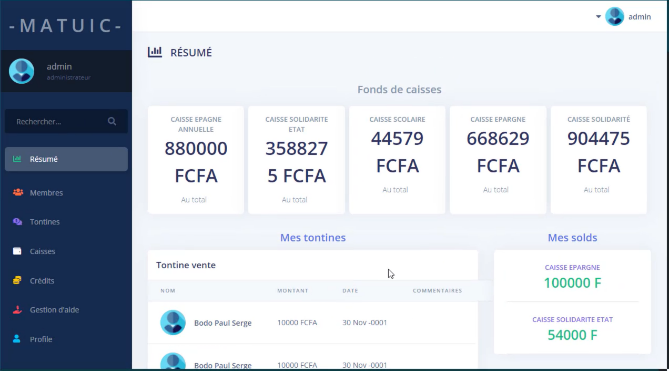Click the Tontines coins icon
Image resolution: width=669 pixels, height=371 pixels.
point(17,222)
